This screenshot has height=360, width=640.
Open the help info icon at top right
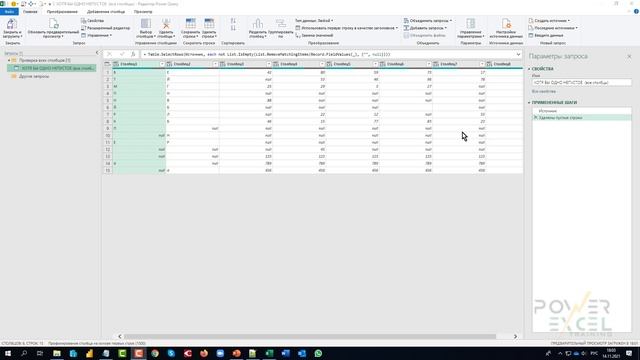636,11
